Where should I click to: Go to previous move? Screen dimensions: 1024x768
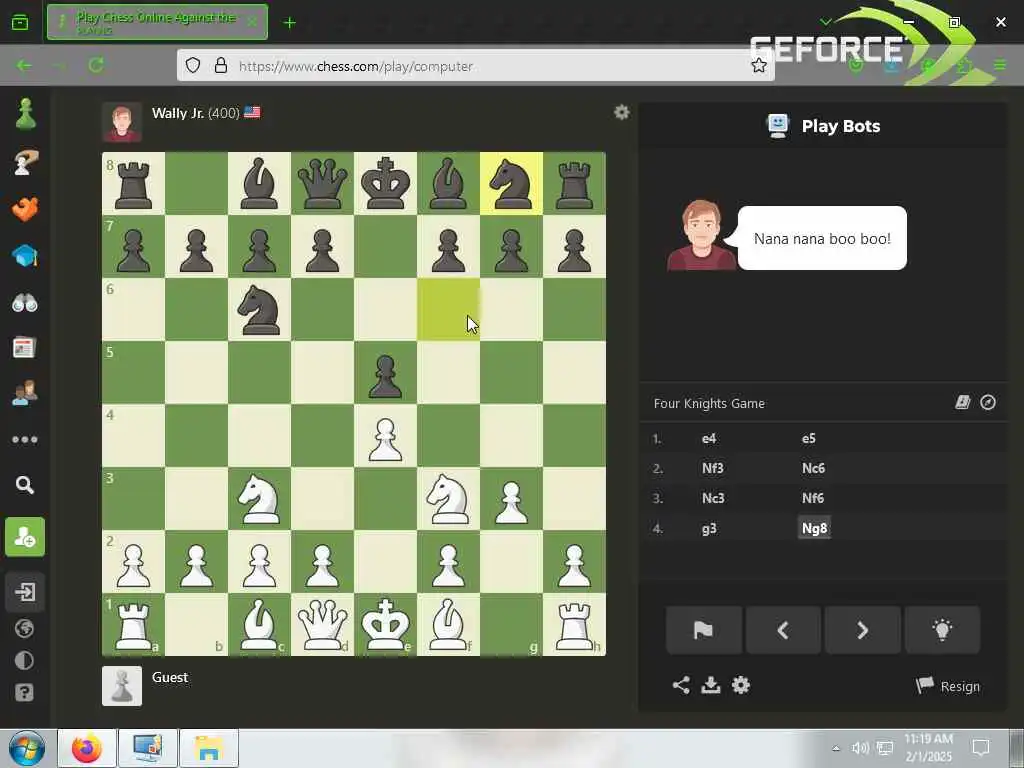[x=783, y=630]
